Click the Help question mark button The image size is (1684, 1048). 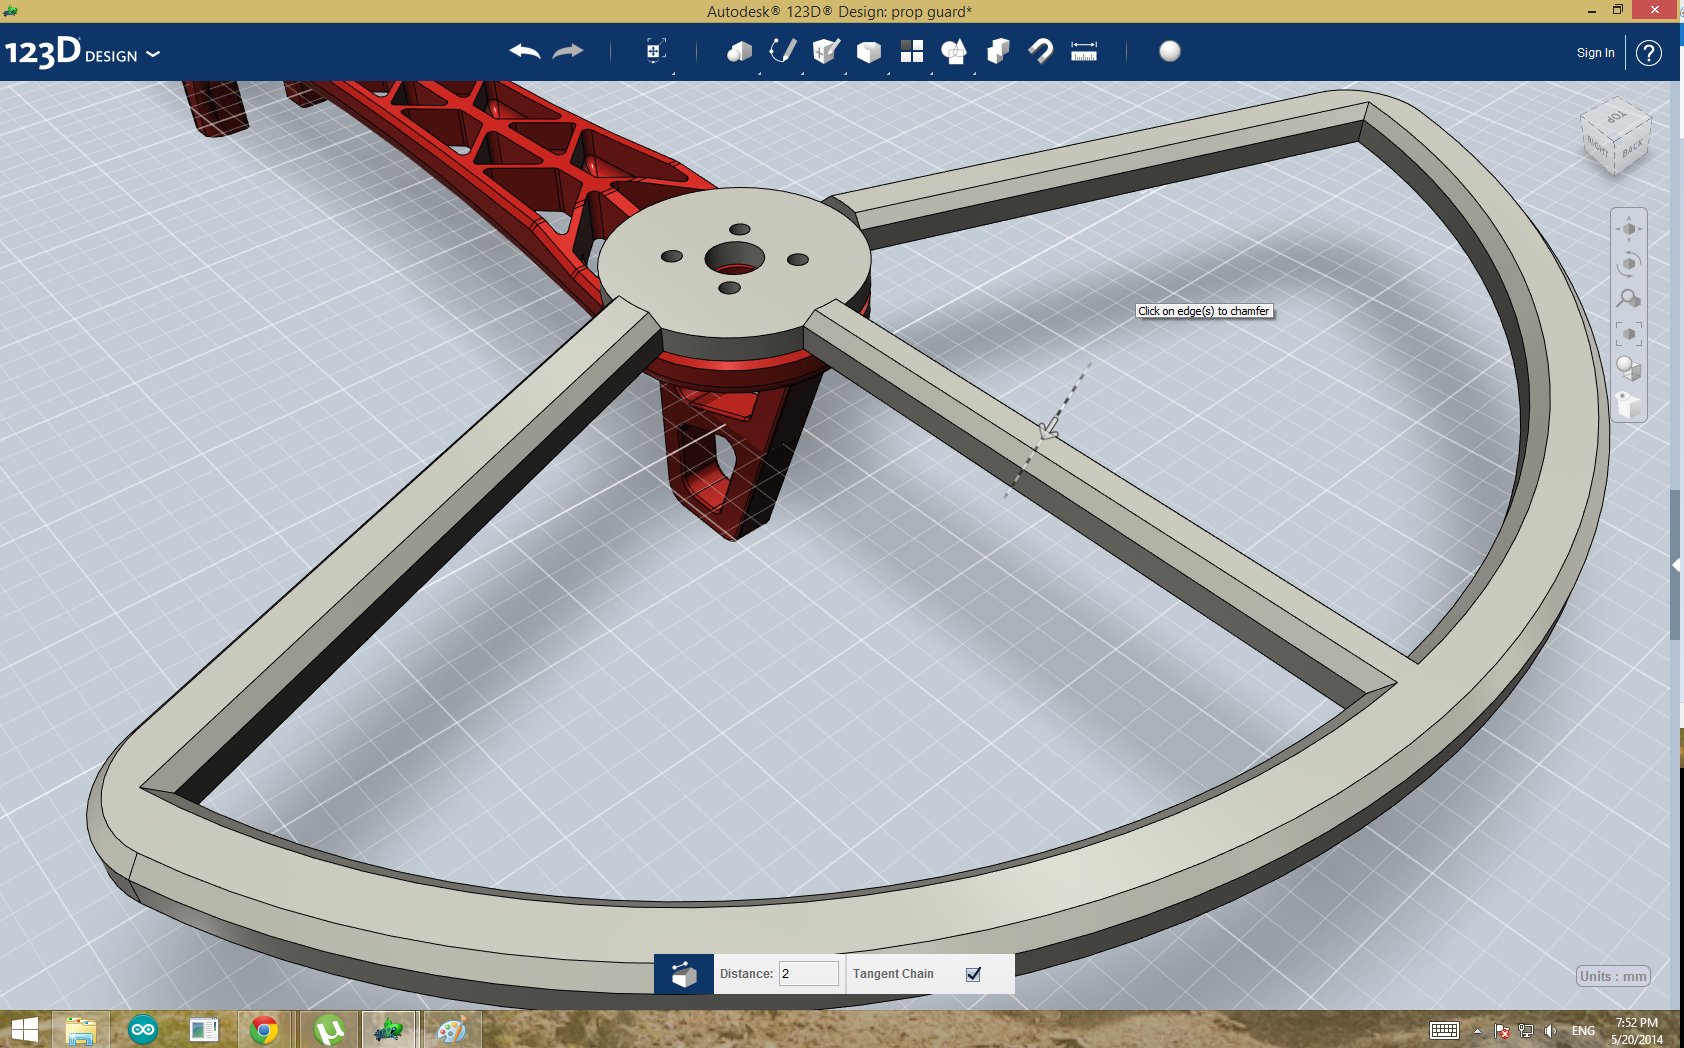point(1648,52)
